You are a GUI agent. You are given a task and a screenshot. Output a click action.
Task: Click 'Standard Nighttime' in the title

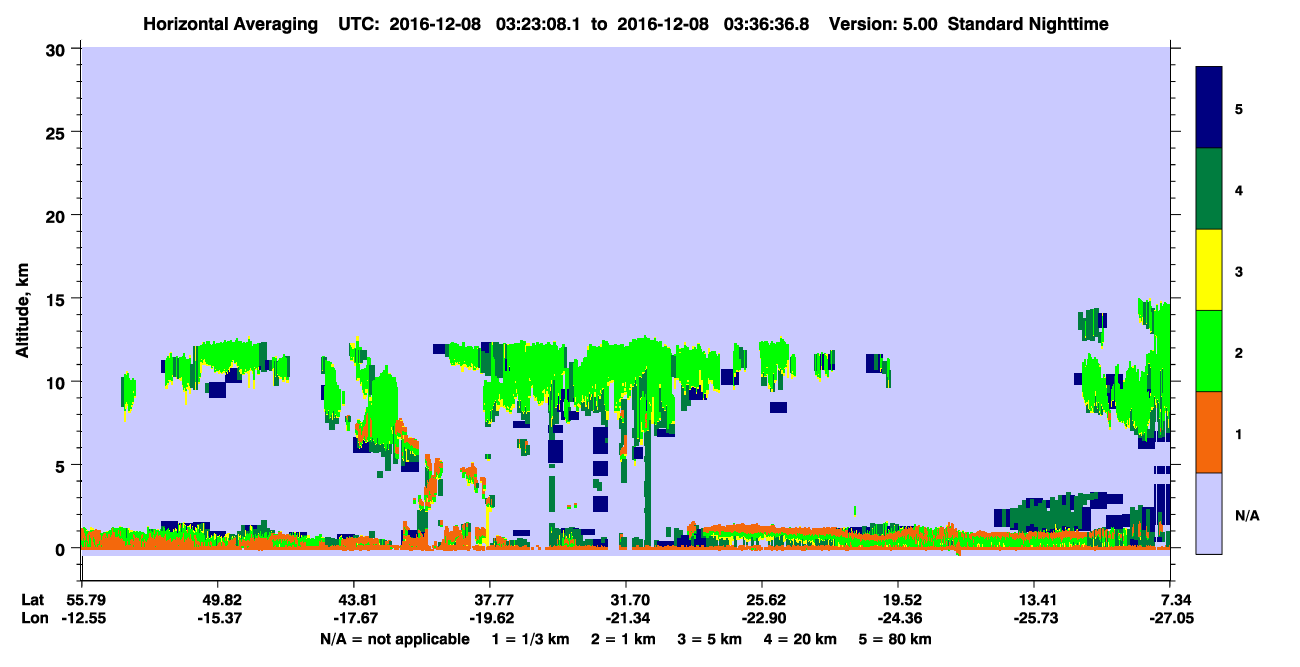tap(1028, 23)
